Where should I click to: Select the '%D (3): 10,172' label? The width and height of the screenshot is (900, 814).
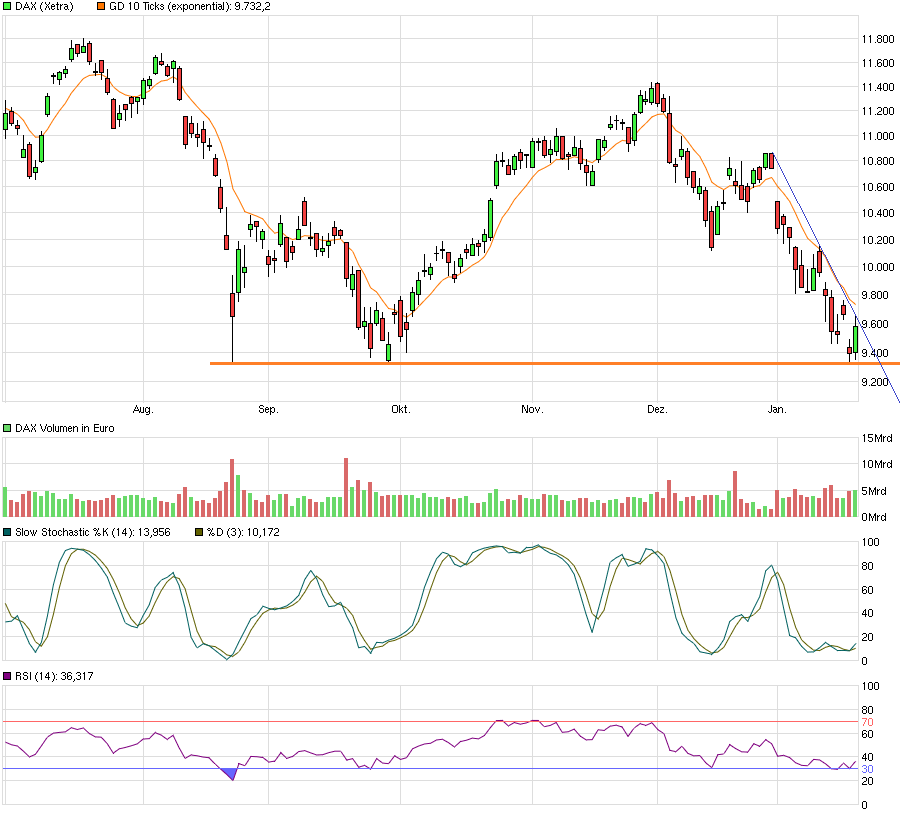pos(243,532)
